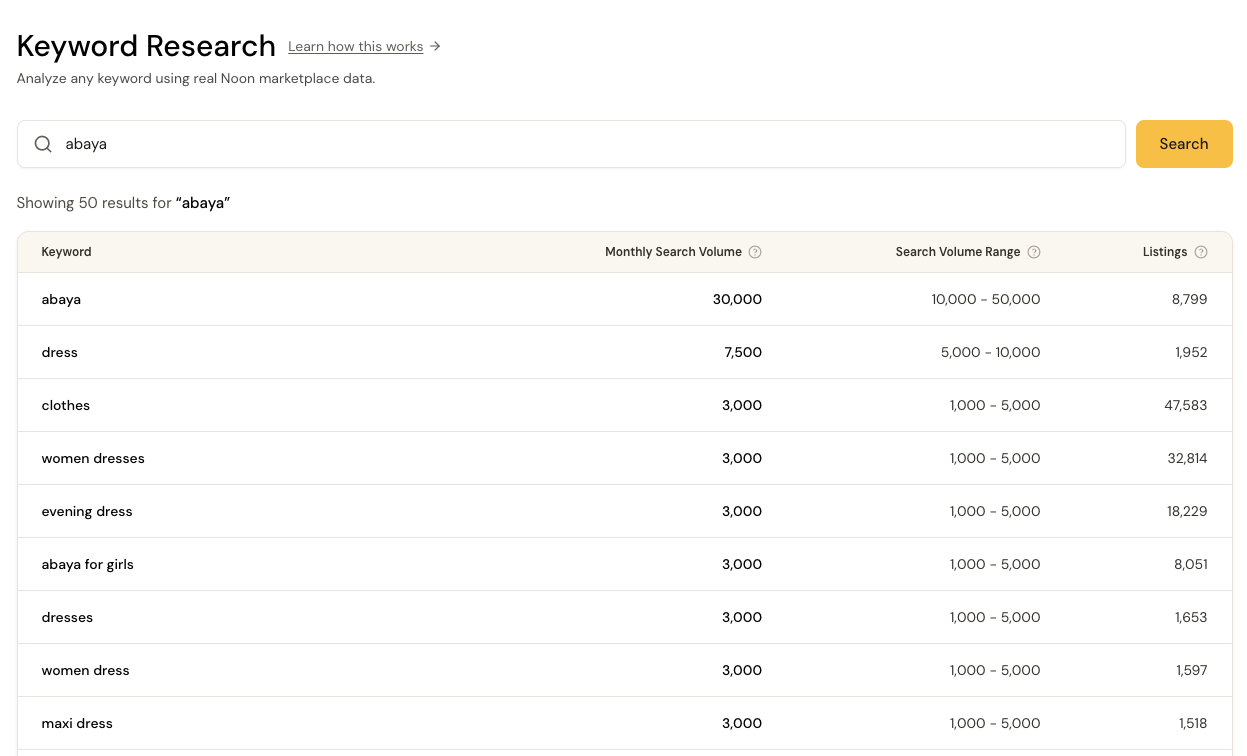Click the yellow Search button
Image resolution: width=1247 pixels, height=756 pixels.
click(1184, 144)
